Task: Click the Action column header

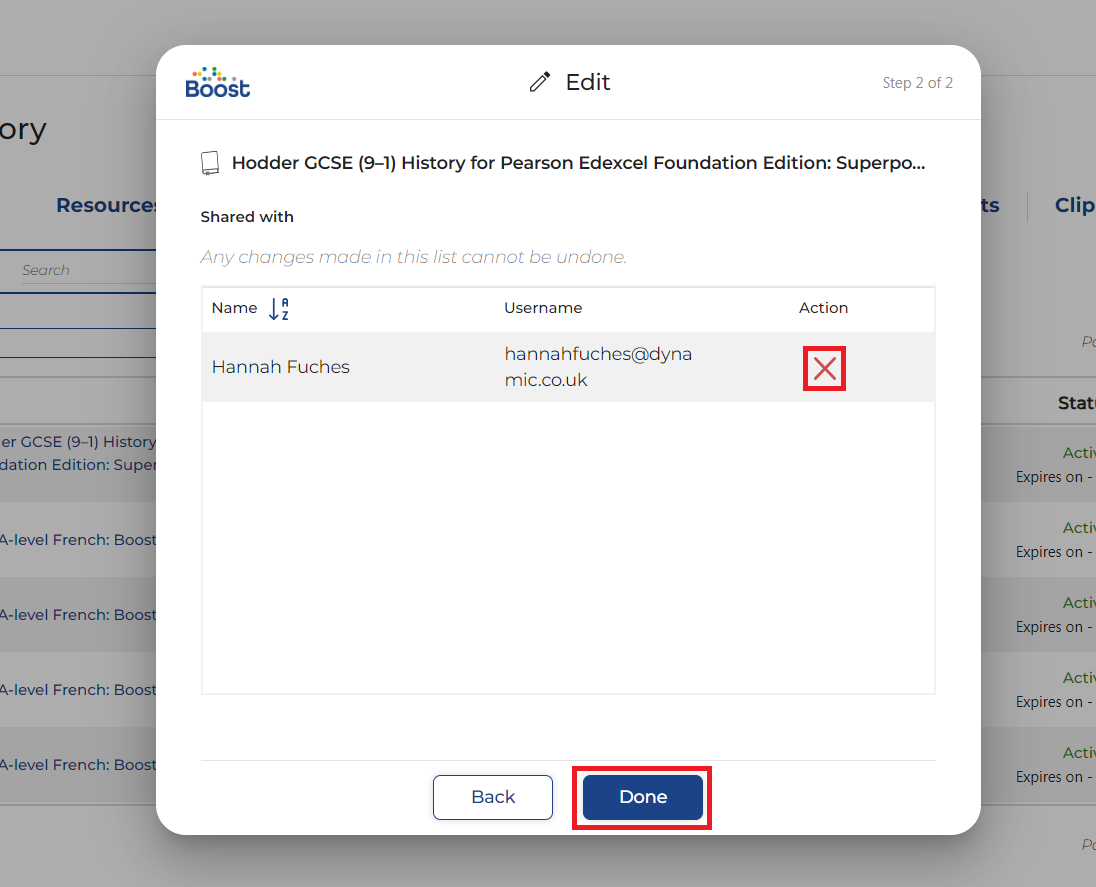Action: [823, 308]
